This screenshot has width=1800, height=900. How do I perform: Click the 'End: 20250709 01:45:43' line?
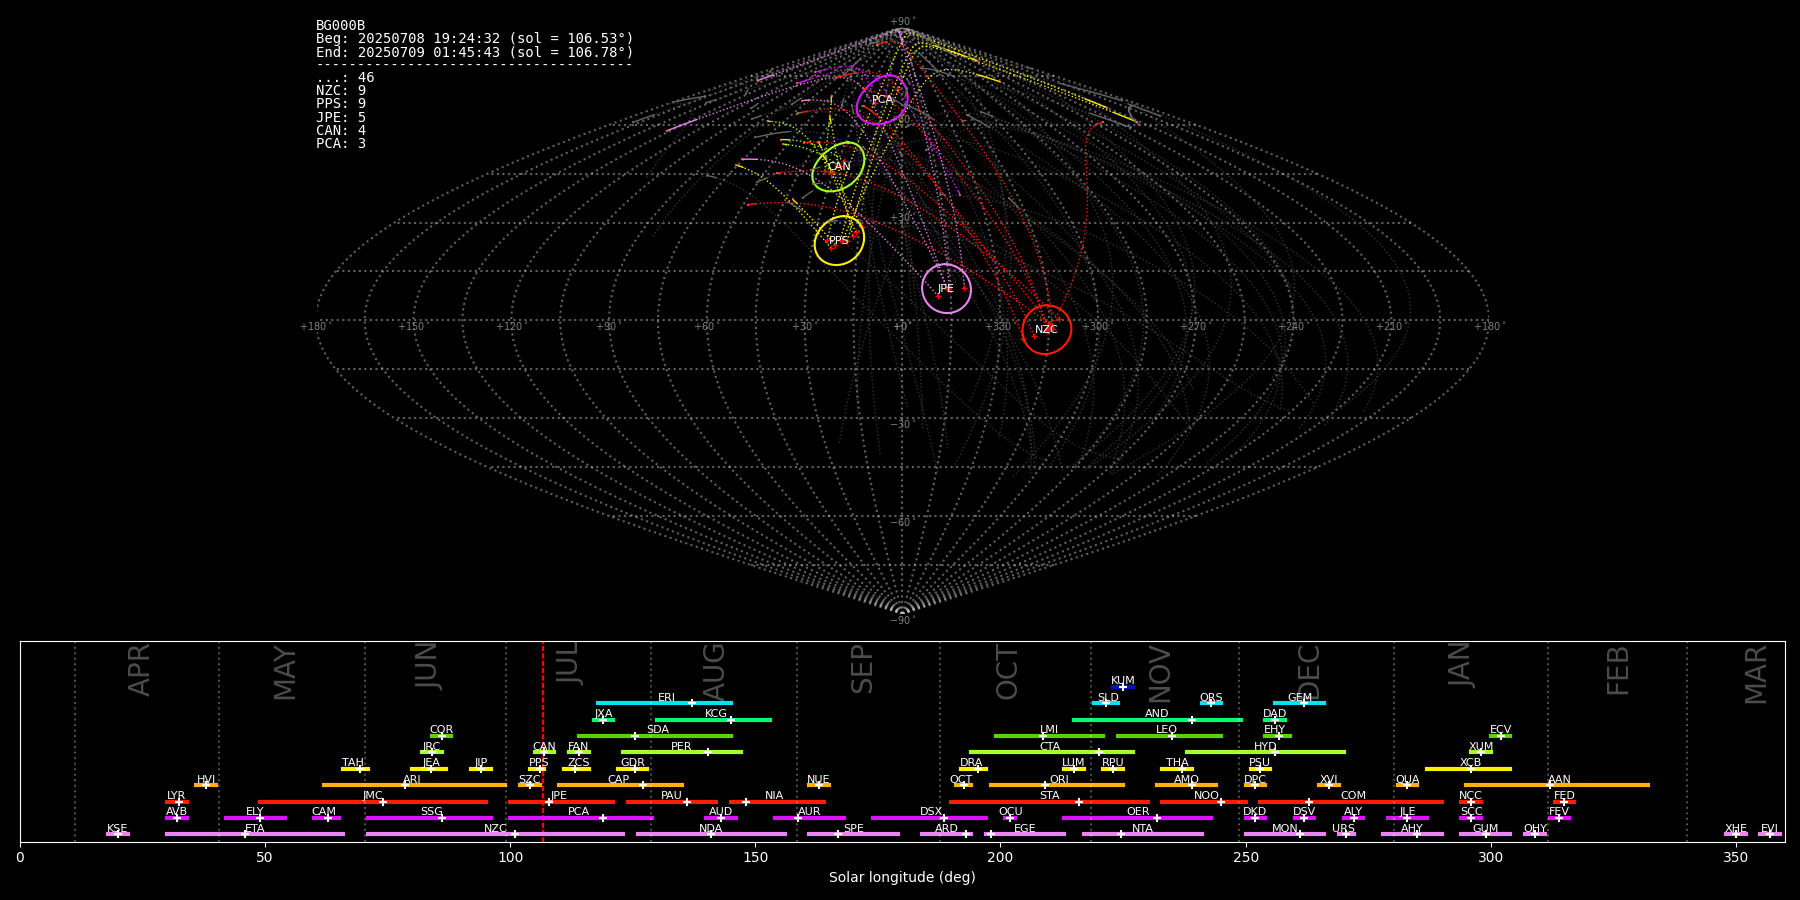(475, 52)
